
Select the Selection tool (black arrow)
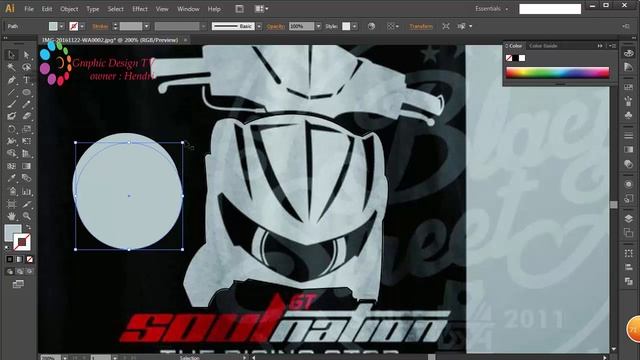click(x=11, y=55)
